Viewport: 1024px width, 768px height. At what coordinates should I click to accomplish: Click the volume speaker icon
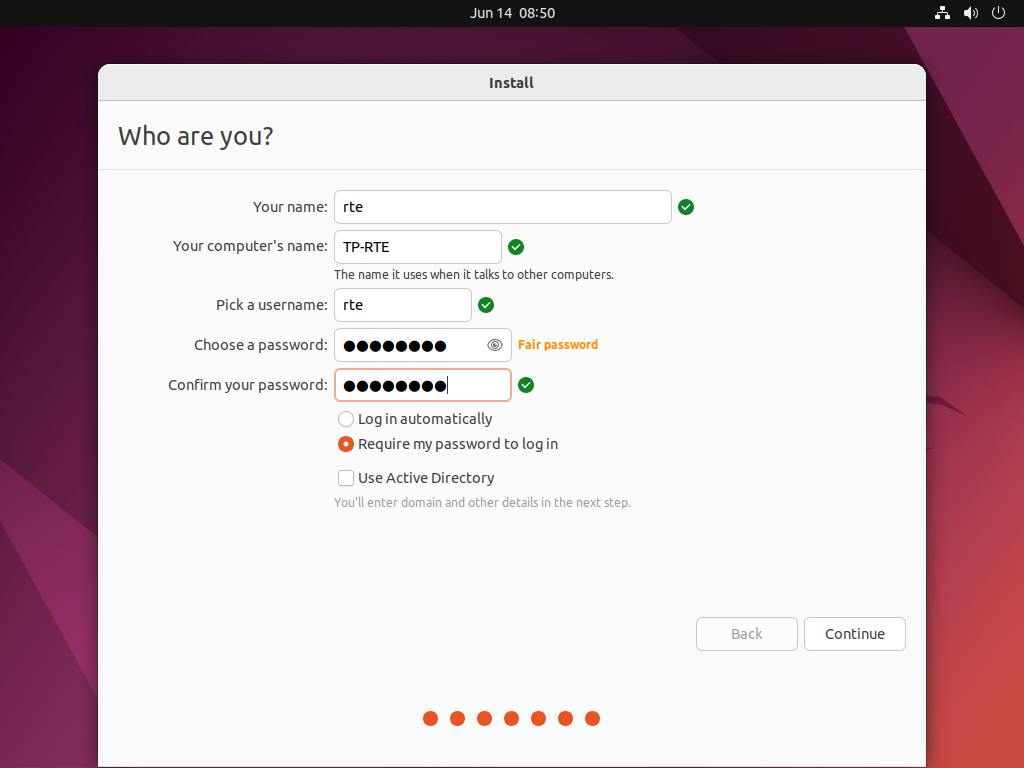(x=970, y=13)
